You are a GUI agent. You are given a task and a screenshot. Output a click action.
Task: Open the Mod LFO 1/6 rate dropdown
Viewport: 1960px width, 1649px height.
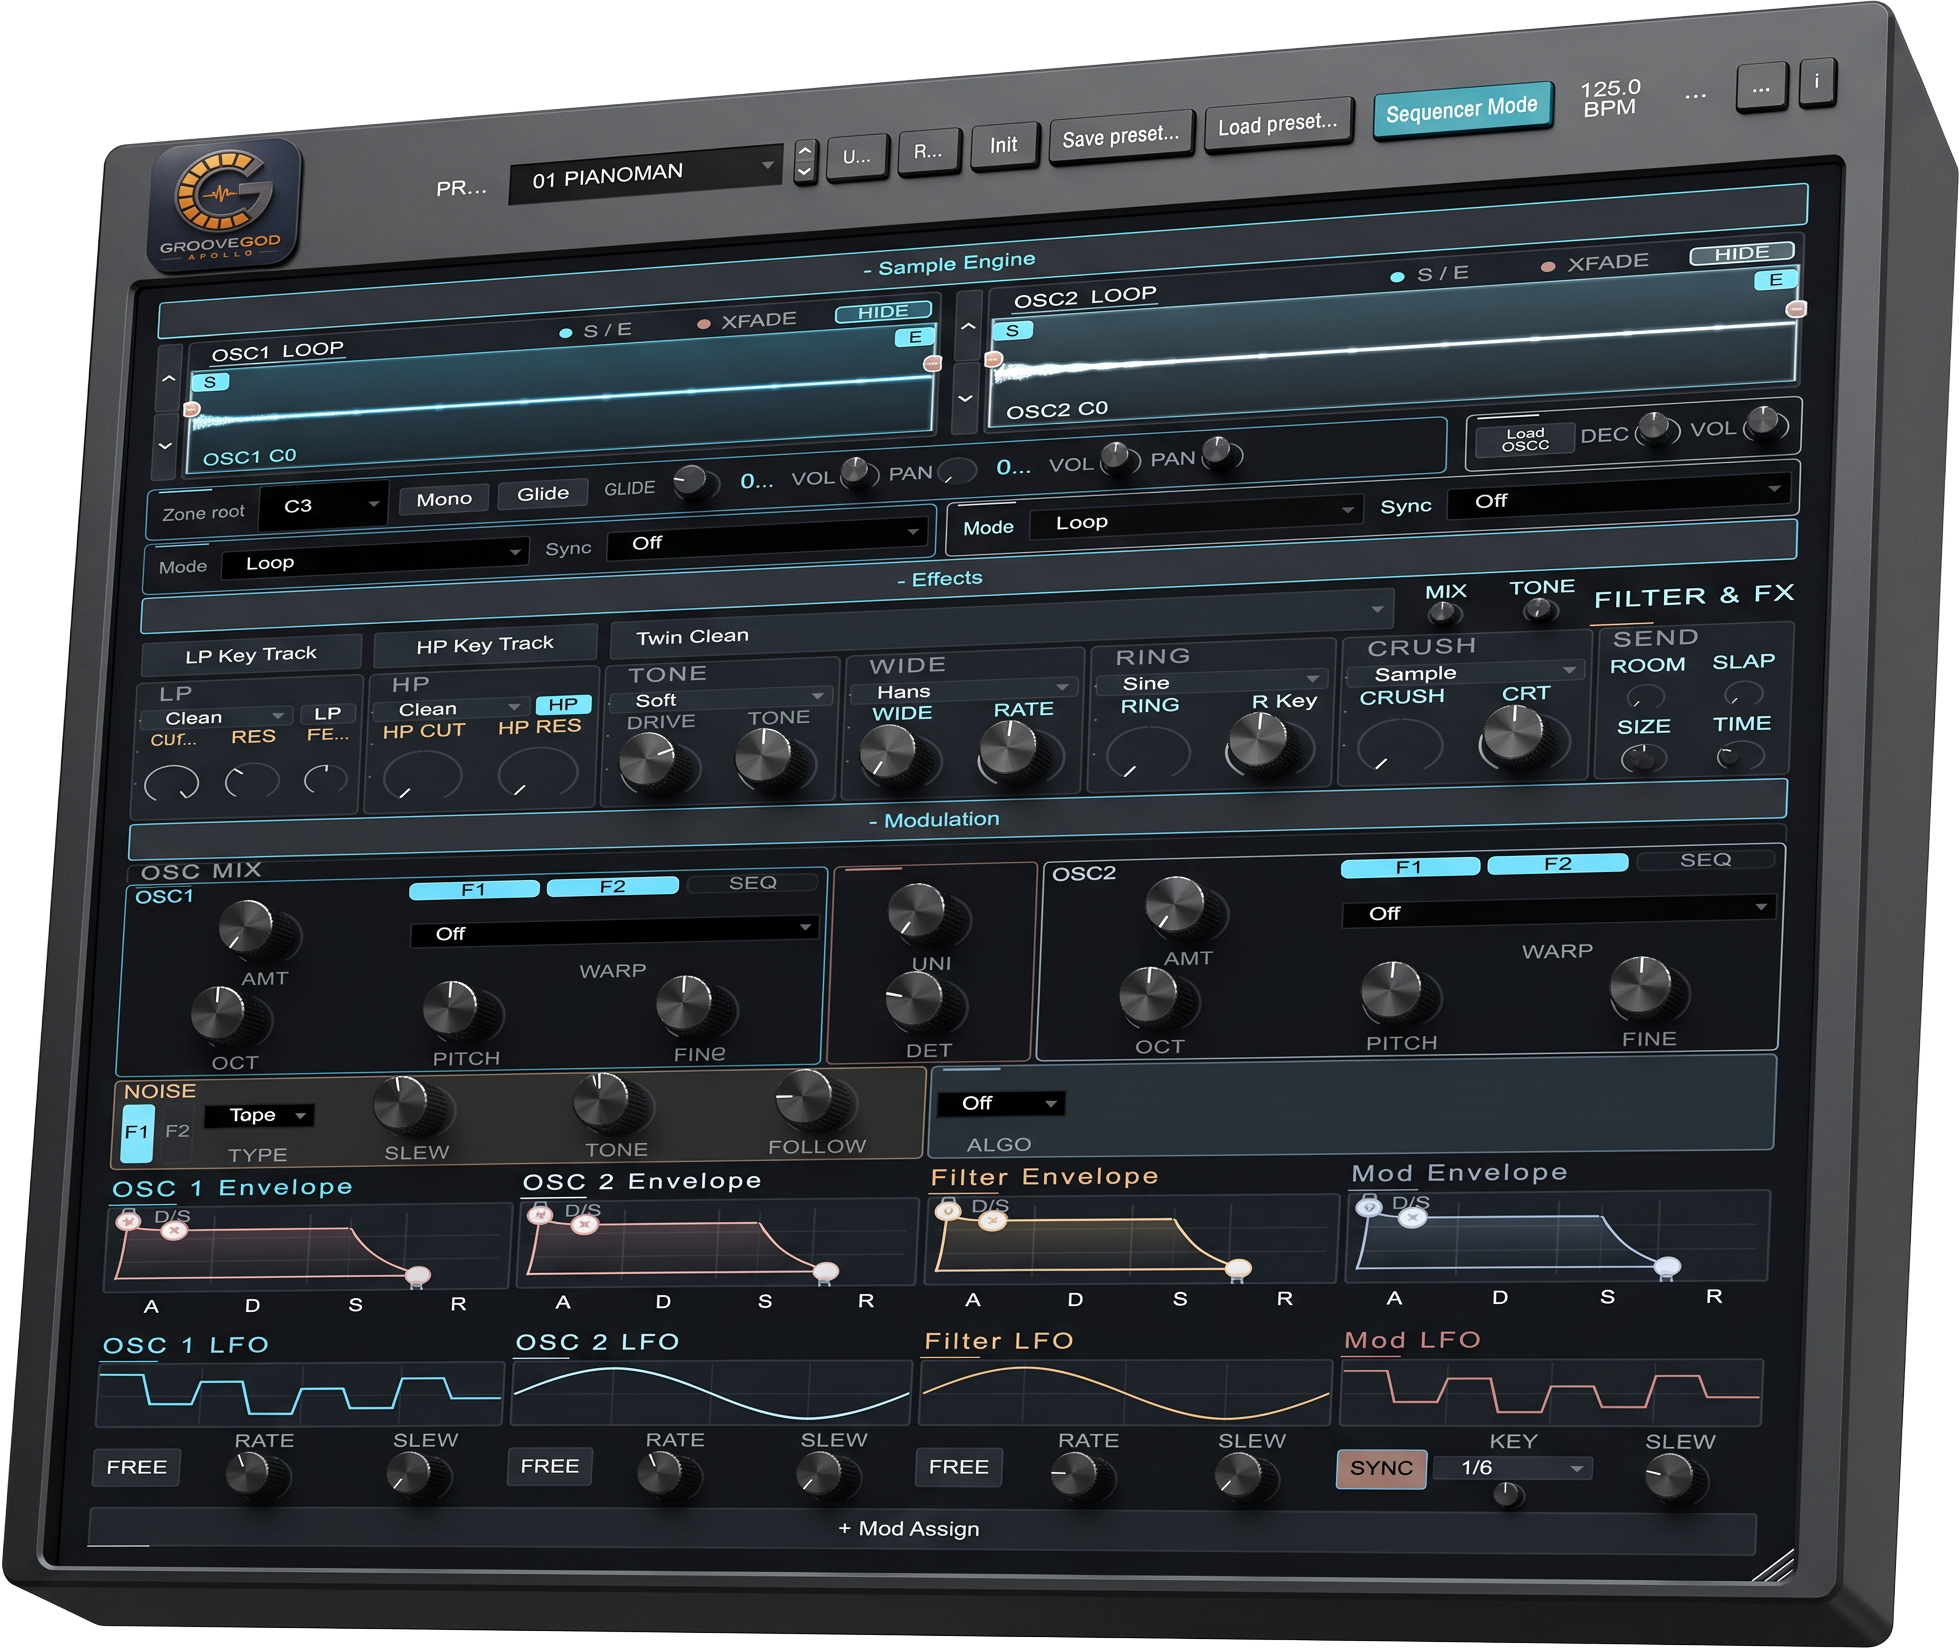1512,1468
